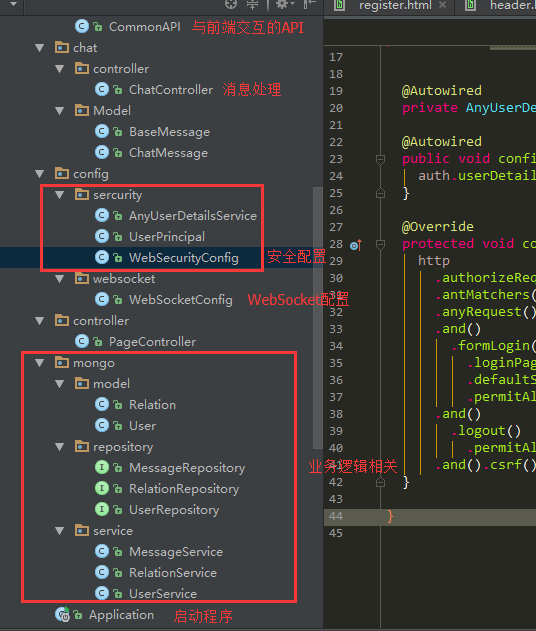
Task: Click scroll-from-source target icon
Action: [x=231, y=4]
